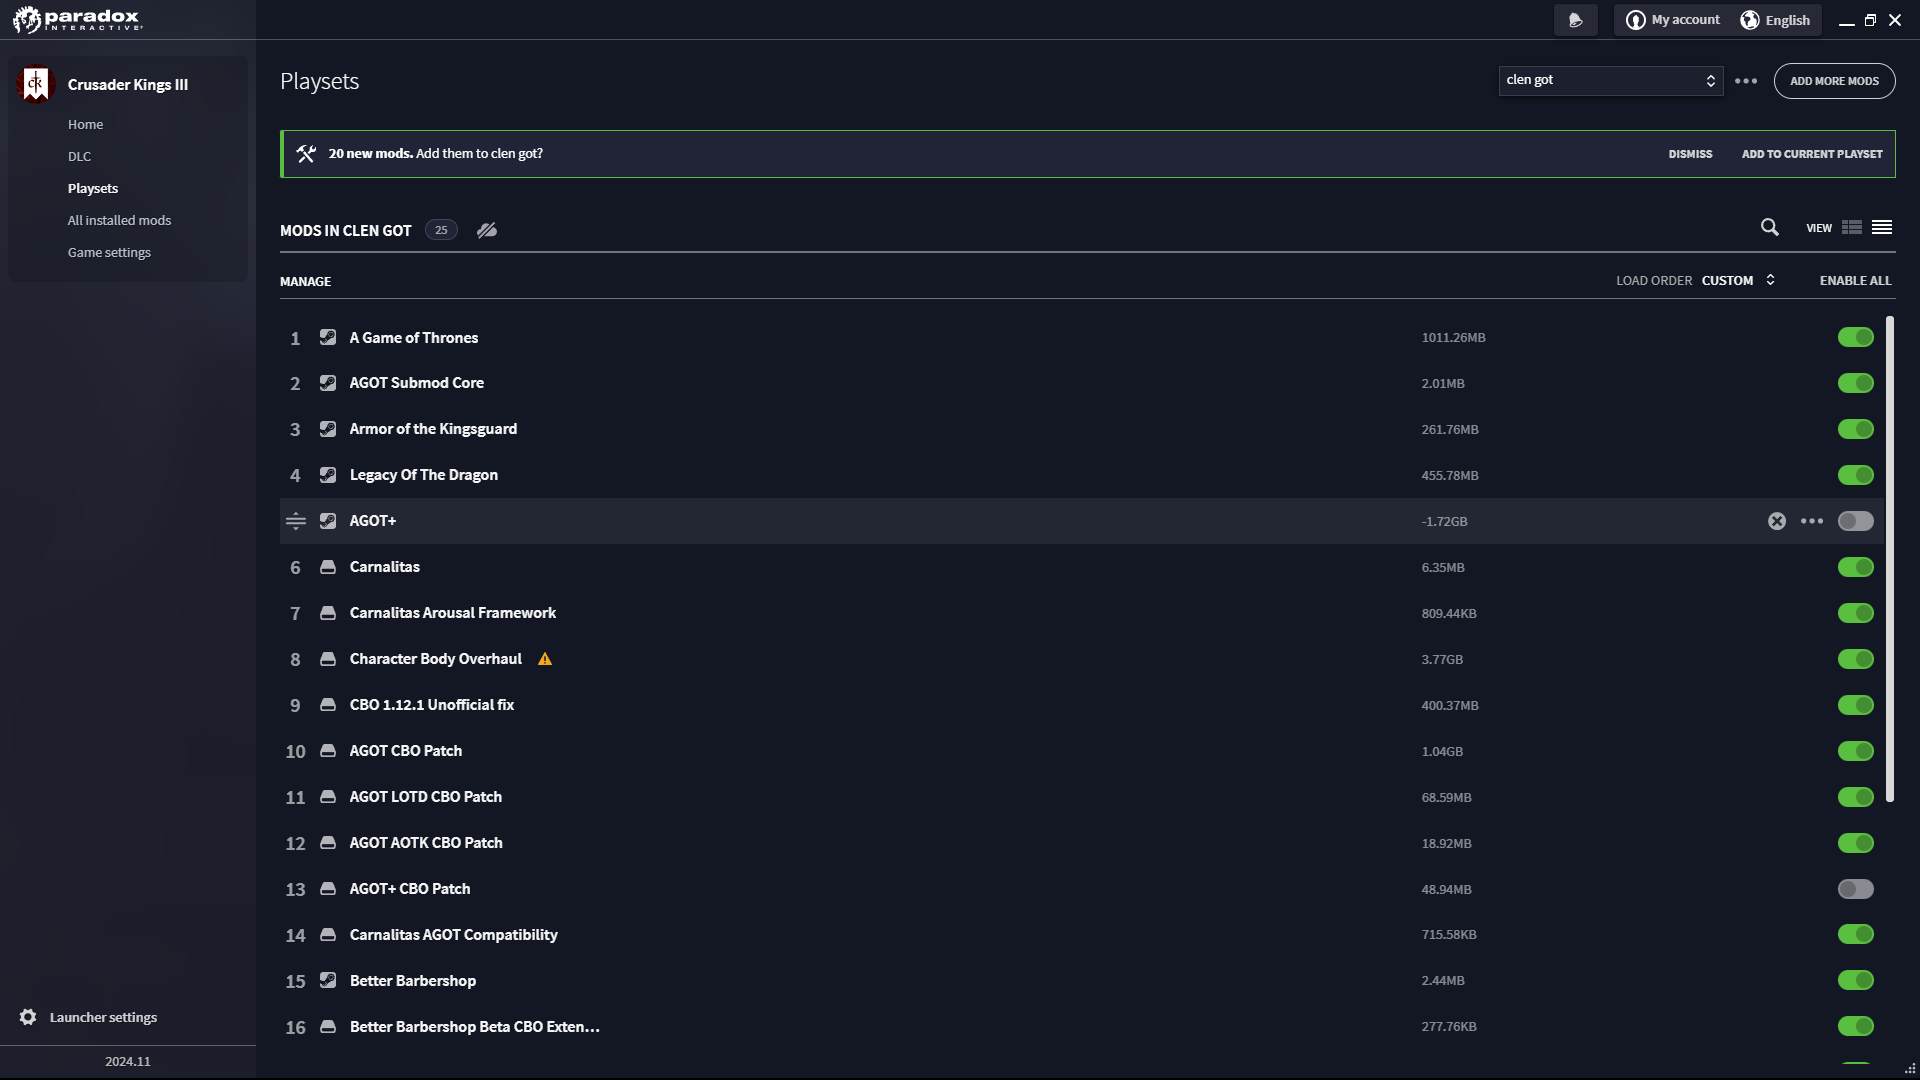Click the local mod icon for Character Body Overhaul
The width and height of the screenshot is (1920, 1080).
pyautogui.click(x=328, y=659)
